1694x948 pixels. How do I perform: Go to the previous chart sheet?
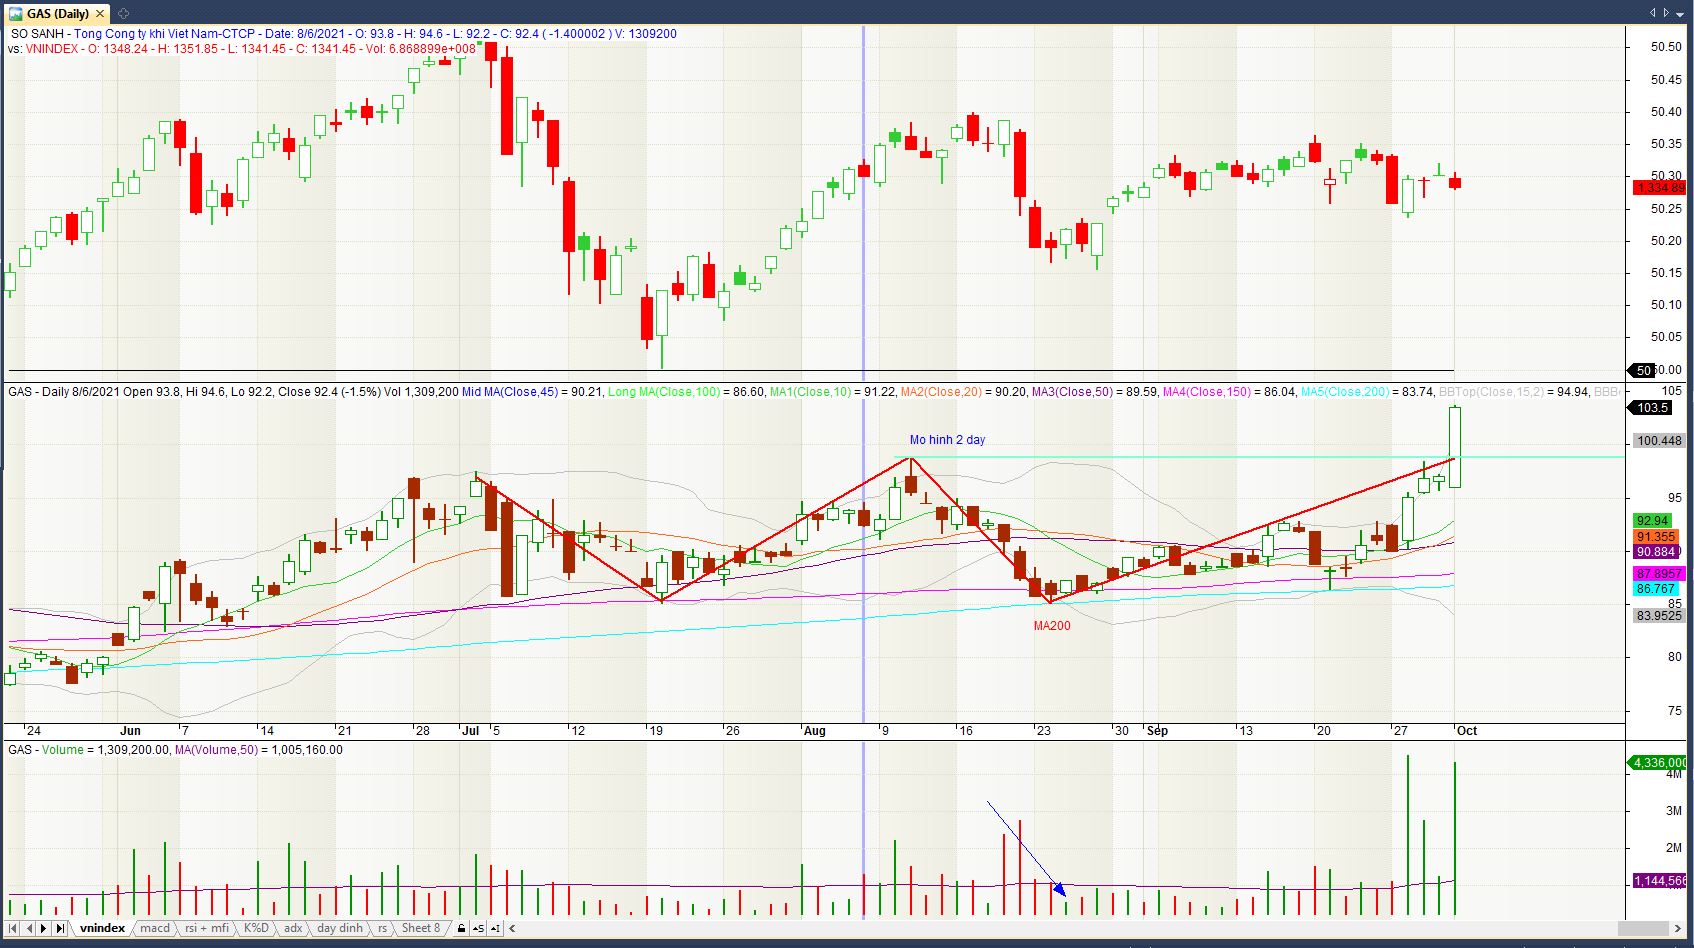pos(28,928)
